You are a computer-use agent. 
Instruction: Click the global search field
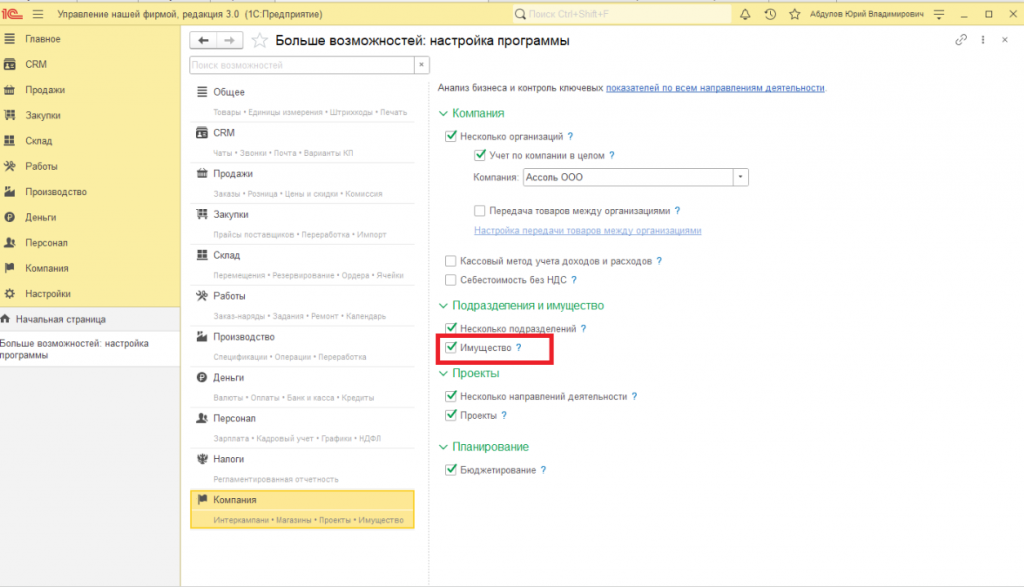tap(622, 14)
